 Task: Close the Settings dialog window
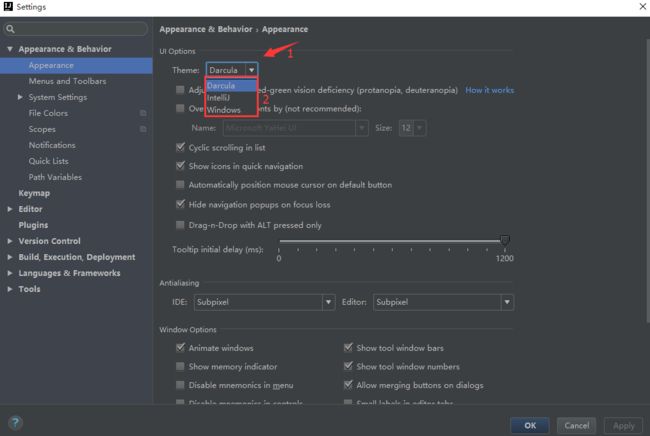643,6
